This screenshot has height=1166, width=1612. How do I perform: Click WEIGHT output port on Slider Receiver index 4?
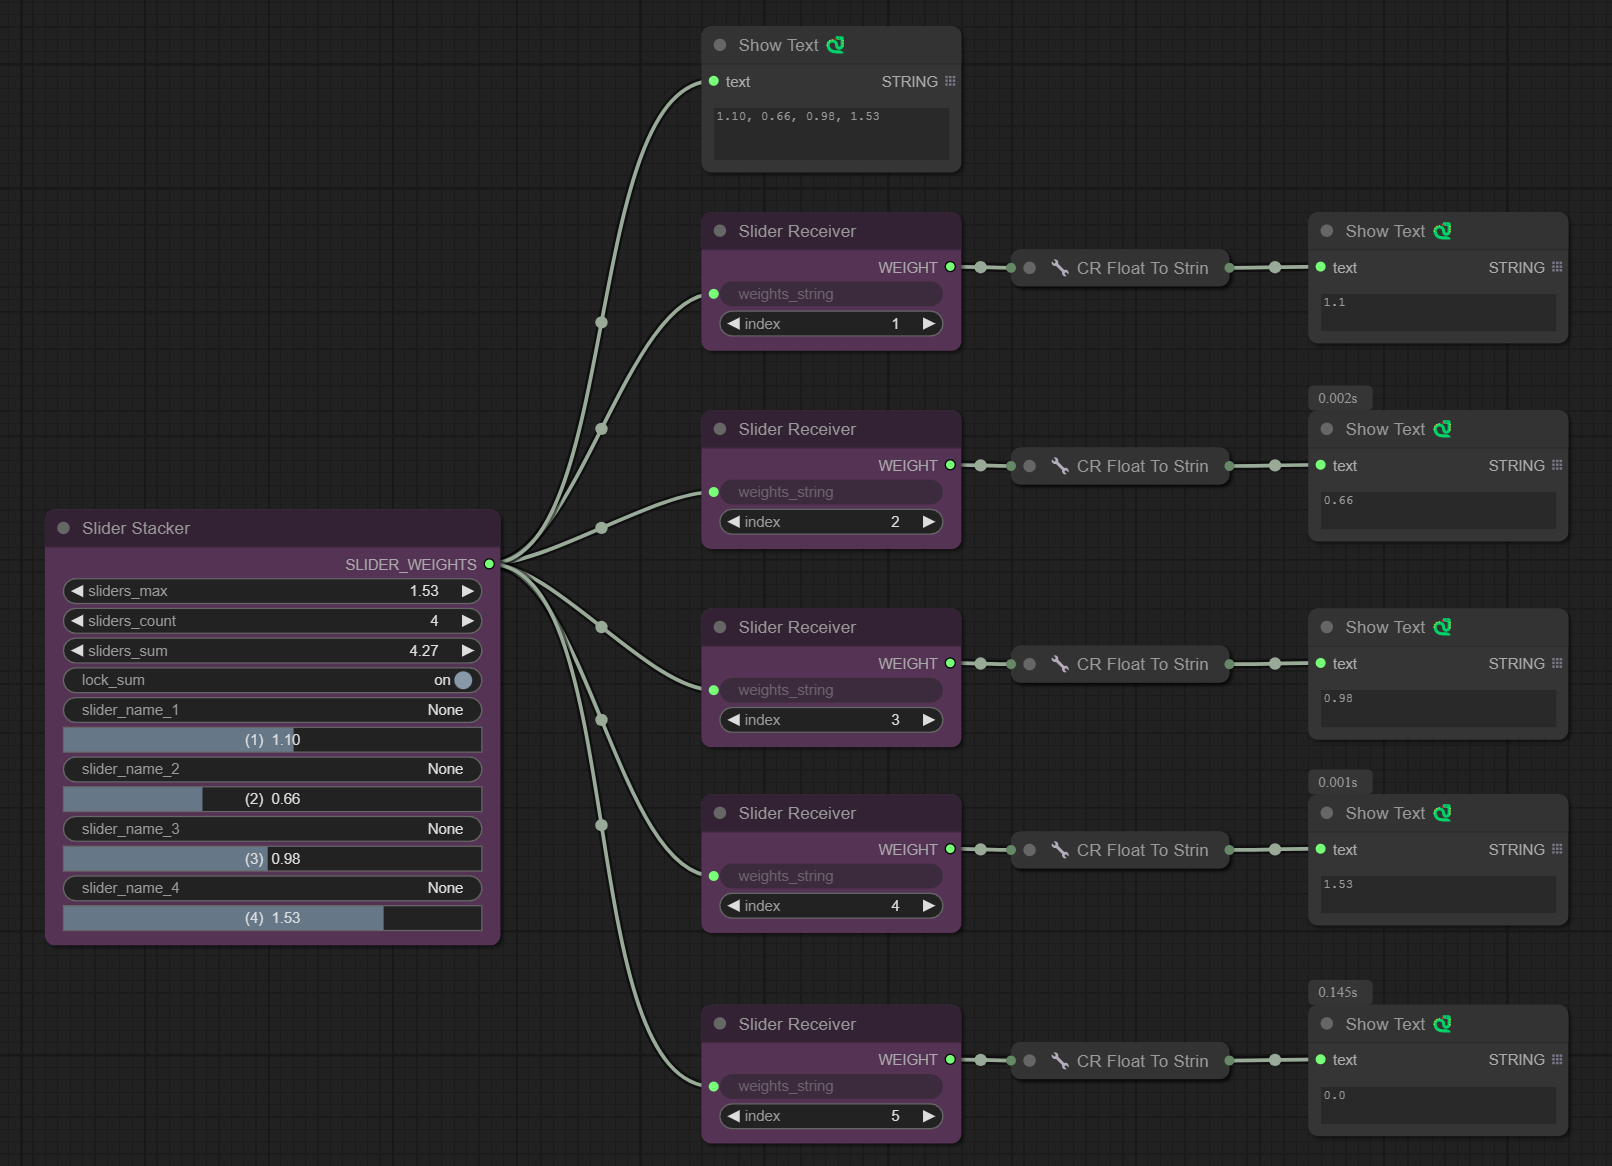point(950,849)
